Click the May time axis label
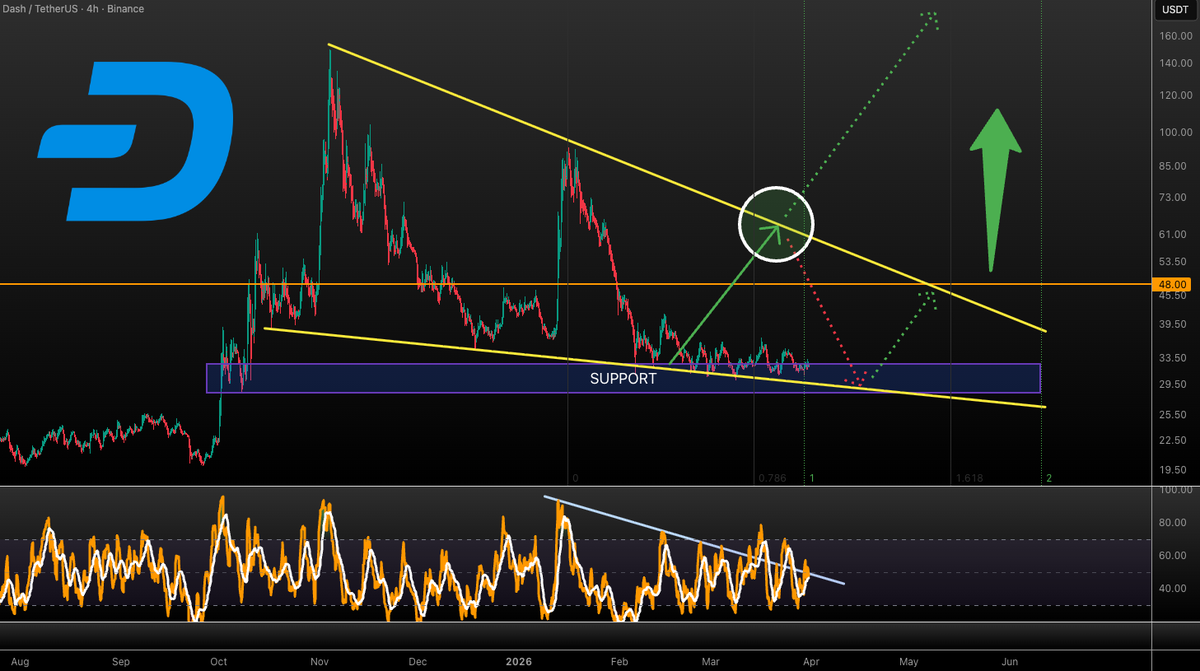Image resolution: width=1200 pixels, height=671 pixels. tap(908, 662)
